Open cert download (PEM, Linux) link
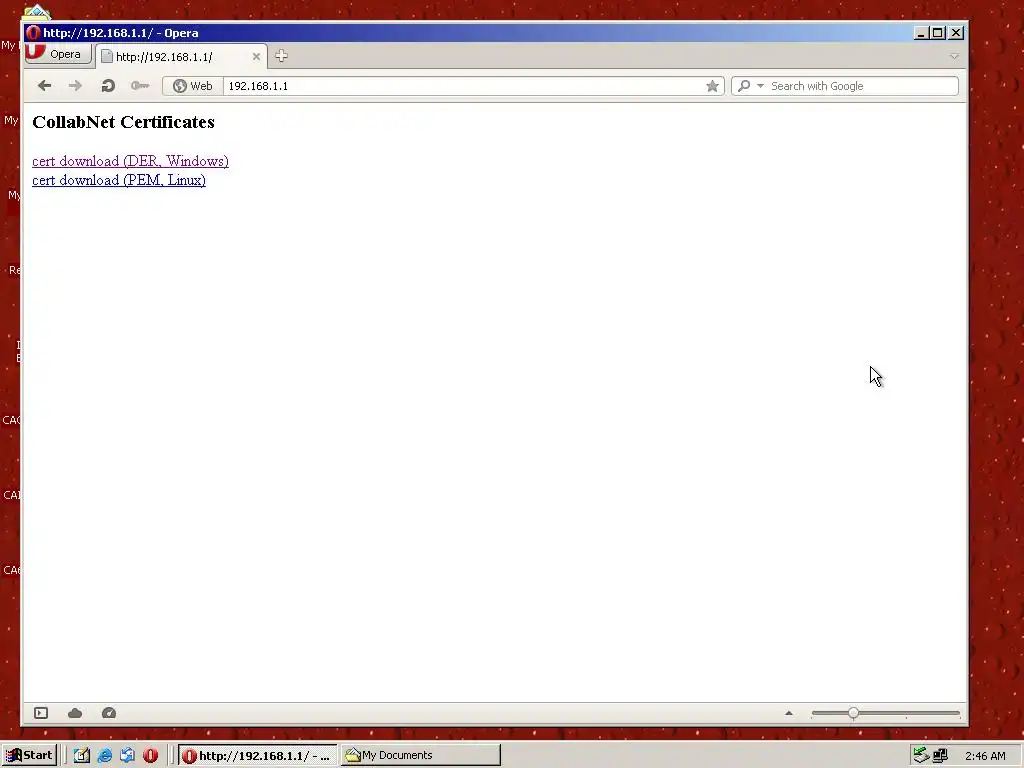 (x=119, y=180)
